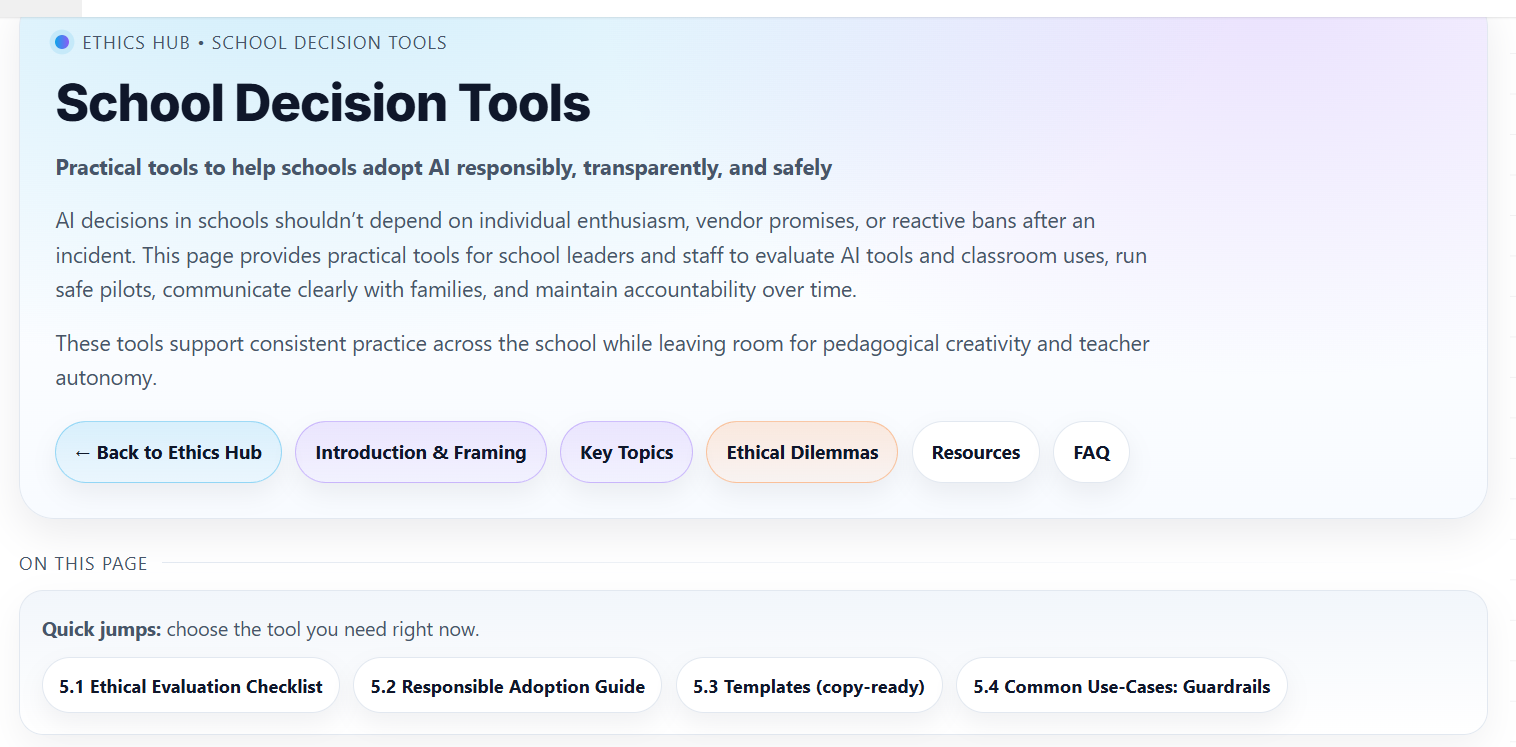
Task: Click the paragraph starting 'AI decisions in schools'
Action: [x=600, y=255]
